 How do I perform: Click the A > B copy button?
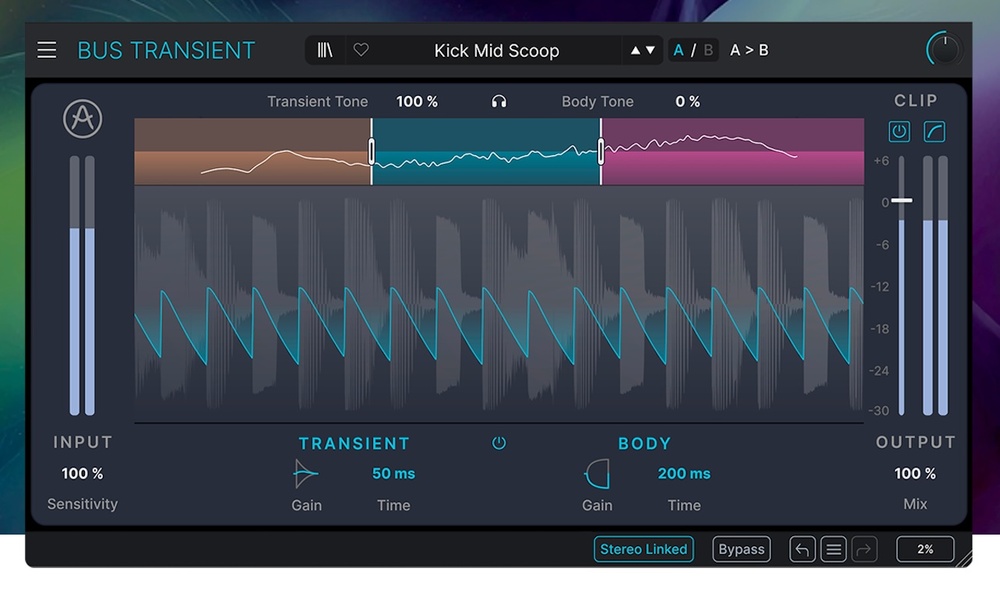pos(749,50)
